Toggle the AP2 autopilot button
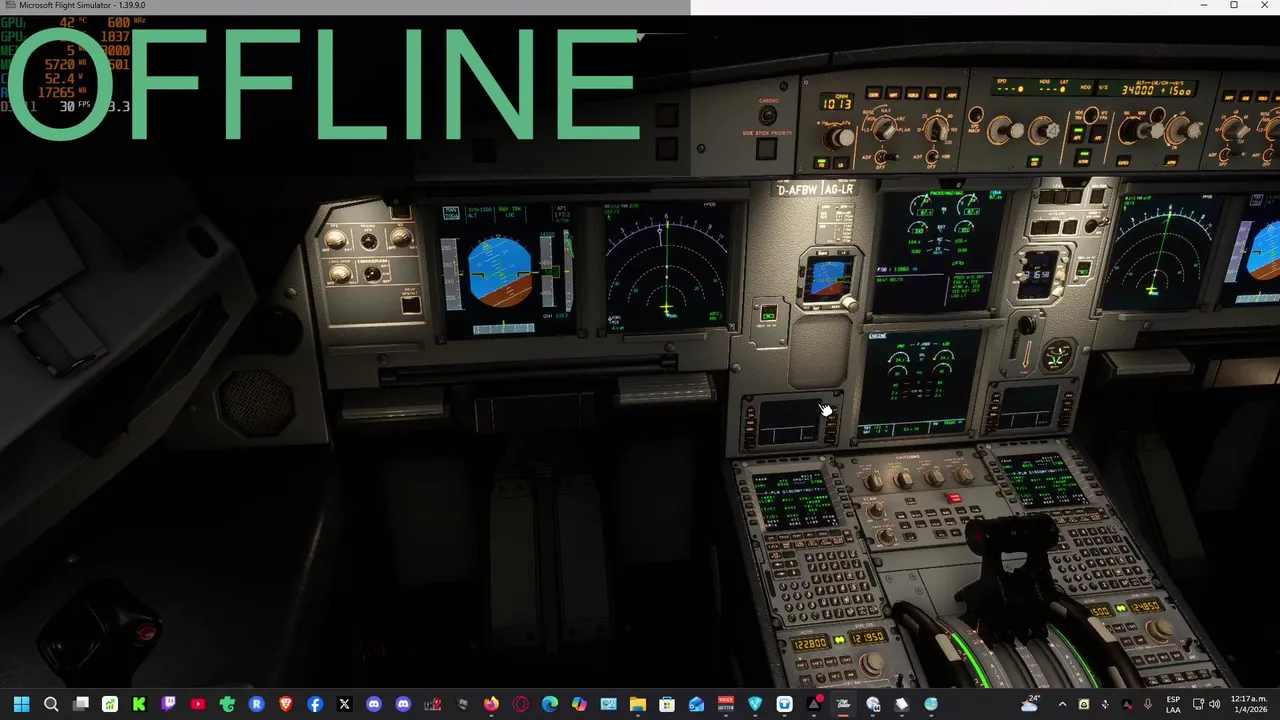1280x720 pixels. coord(1098,134)
